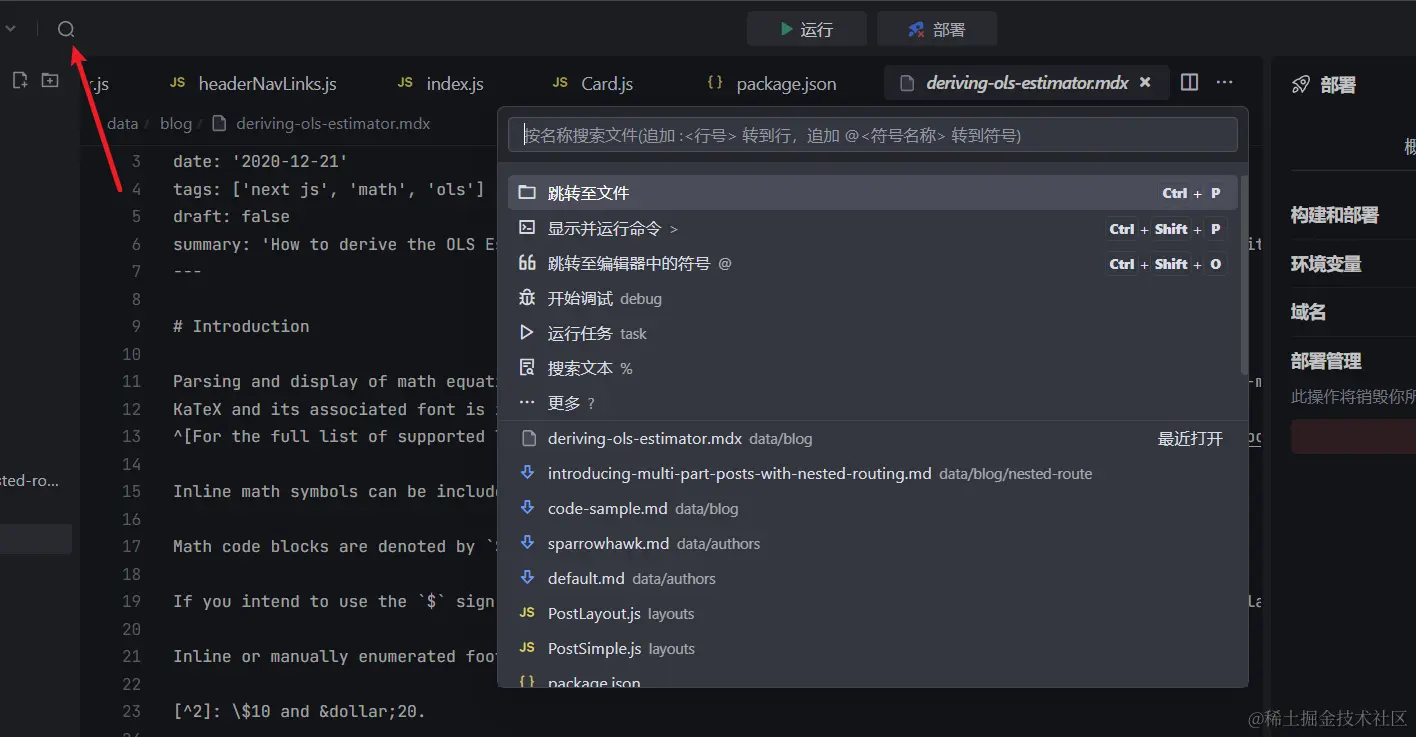Click the play icon beside 运行任务
1416x737 pixels.
tap(527, 333)
